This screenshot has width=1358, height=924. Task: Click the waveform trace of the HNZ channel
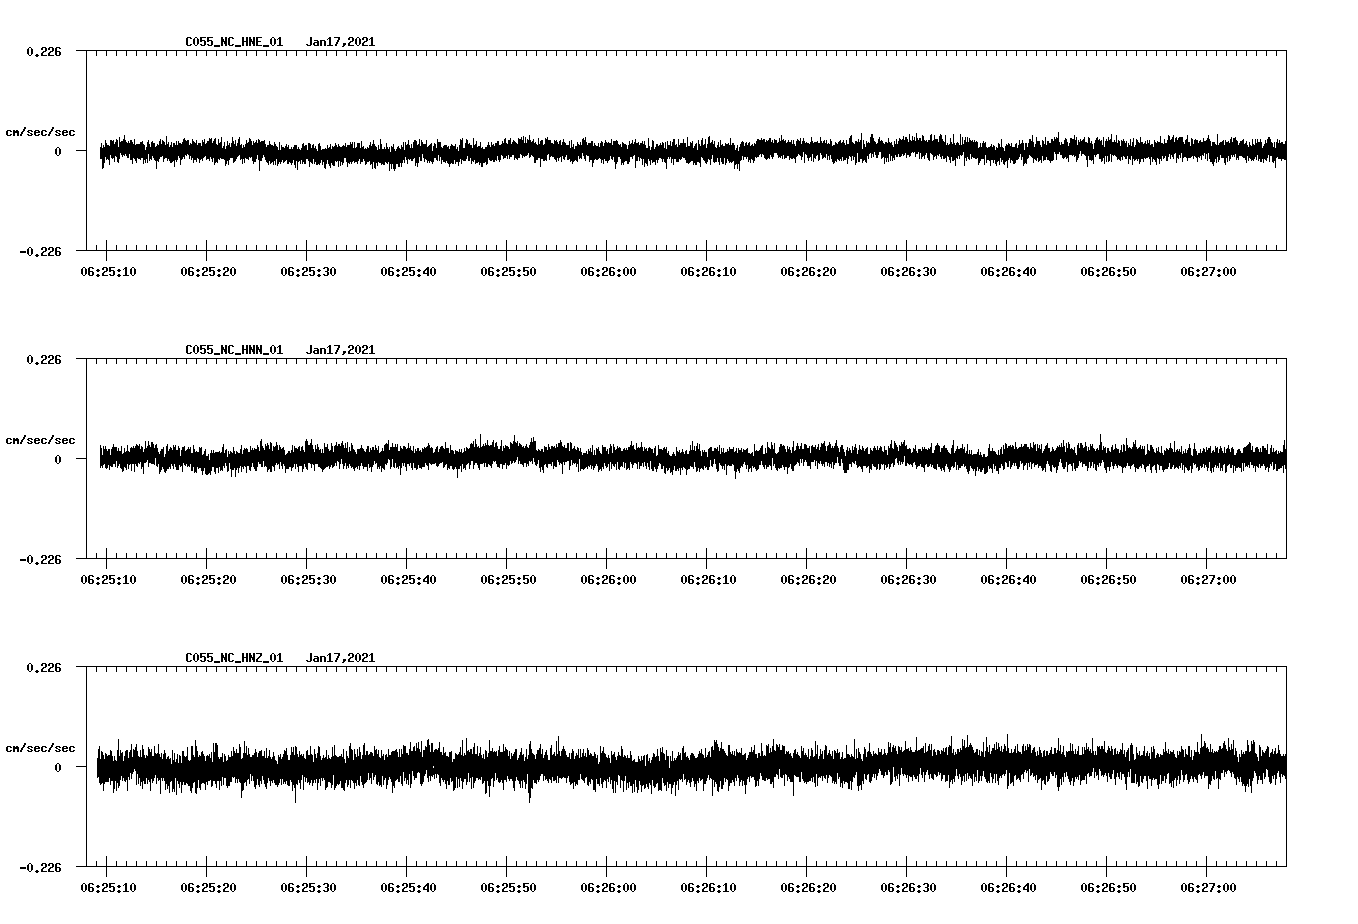click(600, 768)
